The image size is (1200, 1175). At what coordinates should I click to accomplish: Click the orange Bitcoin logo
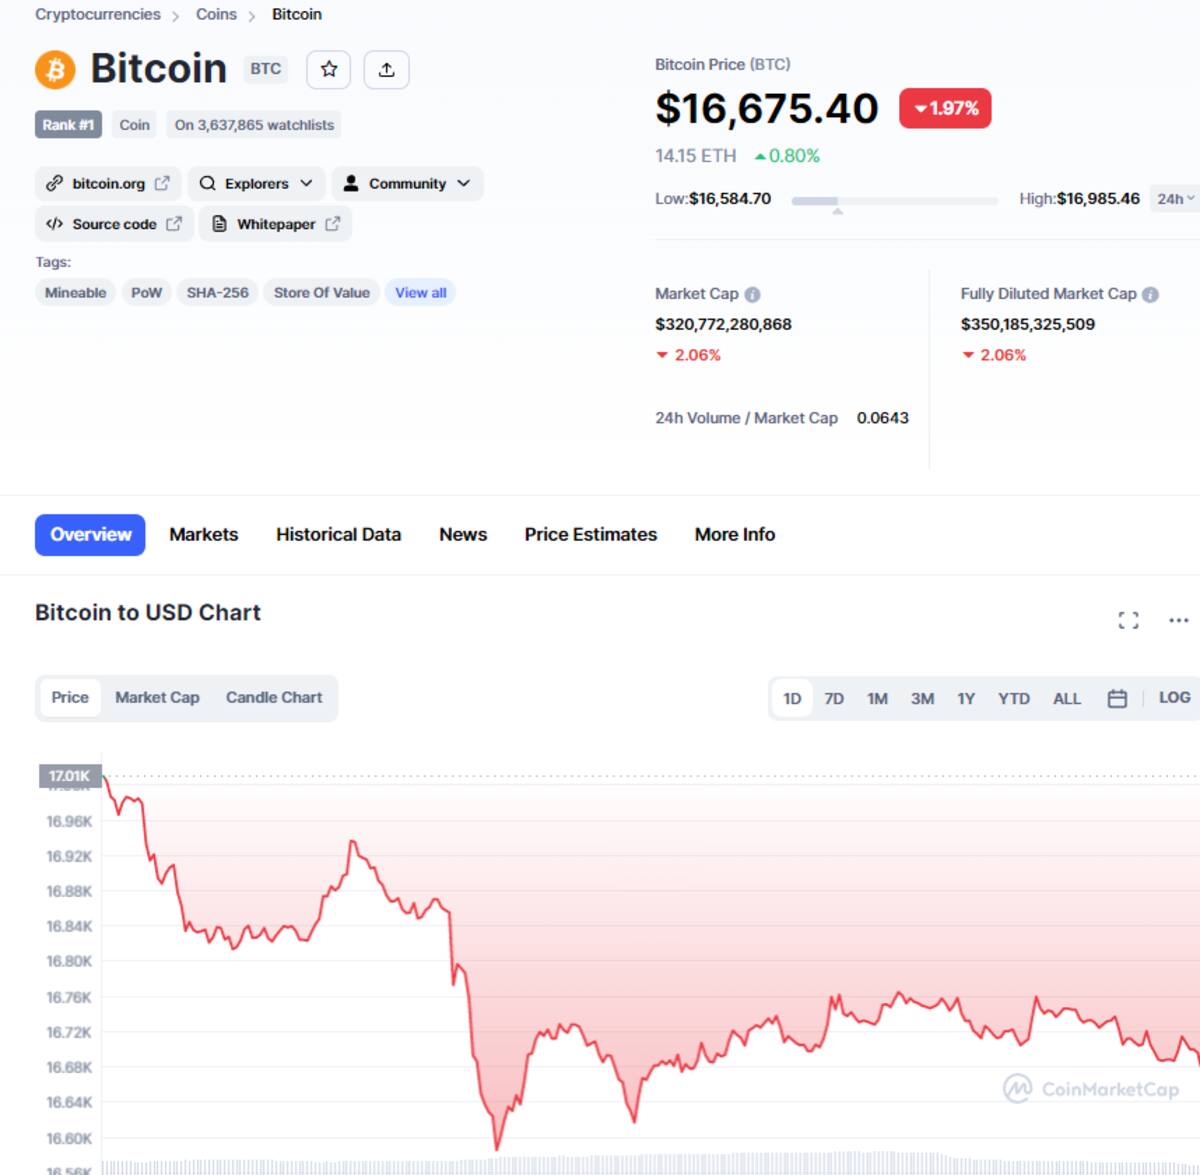(55, 69)
